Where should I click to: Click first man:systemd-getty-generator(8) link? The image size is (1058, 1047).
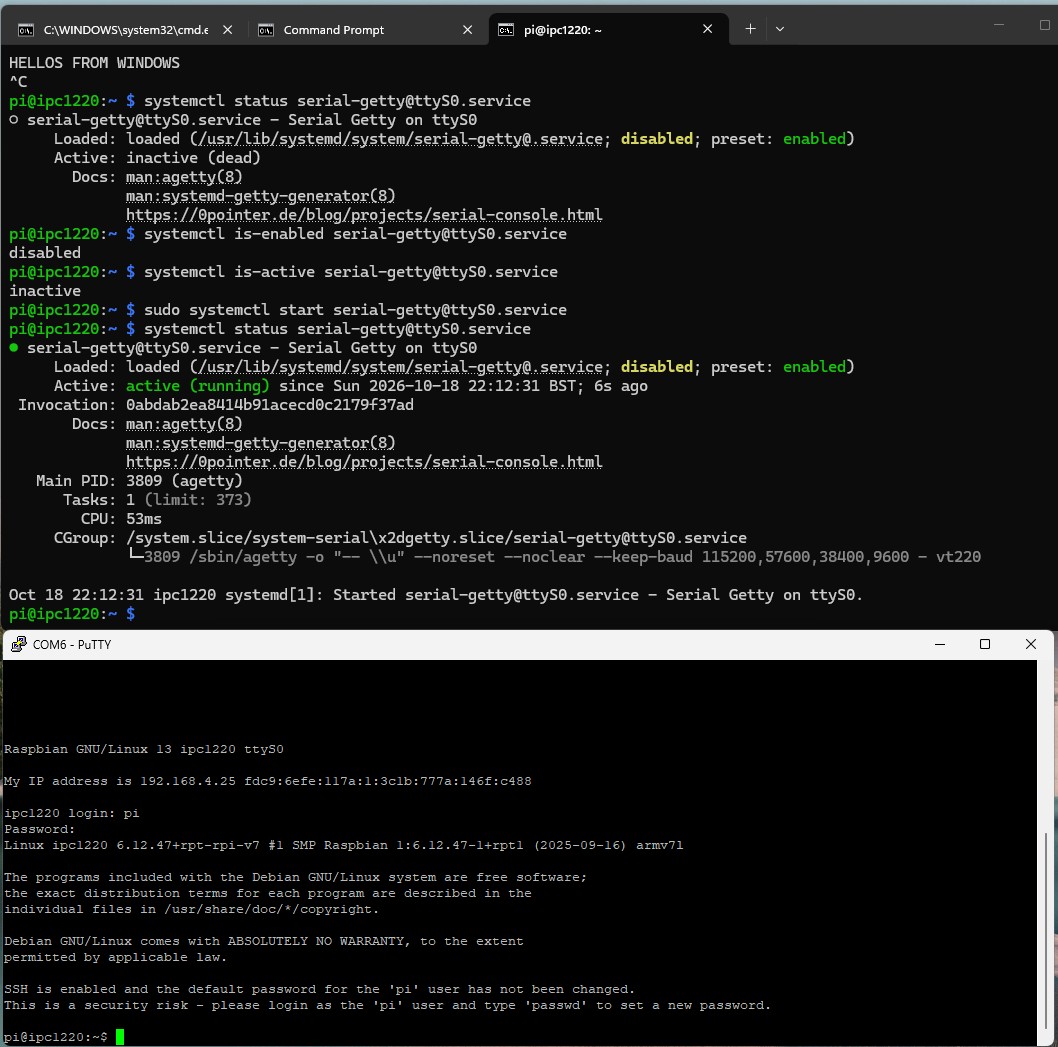260,196
